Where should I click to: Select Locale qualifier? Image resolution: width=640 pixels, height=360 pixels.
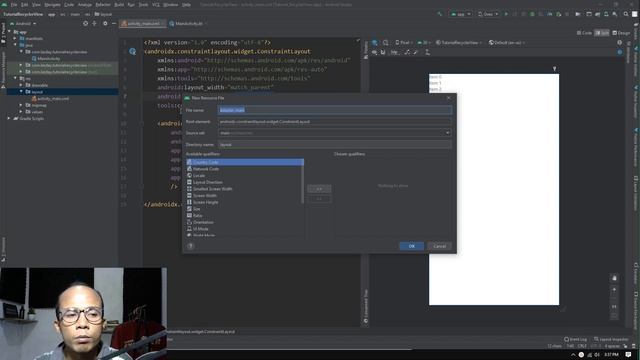pos(245,176)
